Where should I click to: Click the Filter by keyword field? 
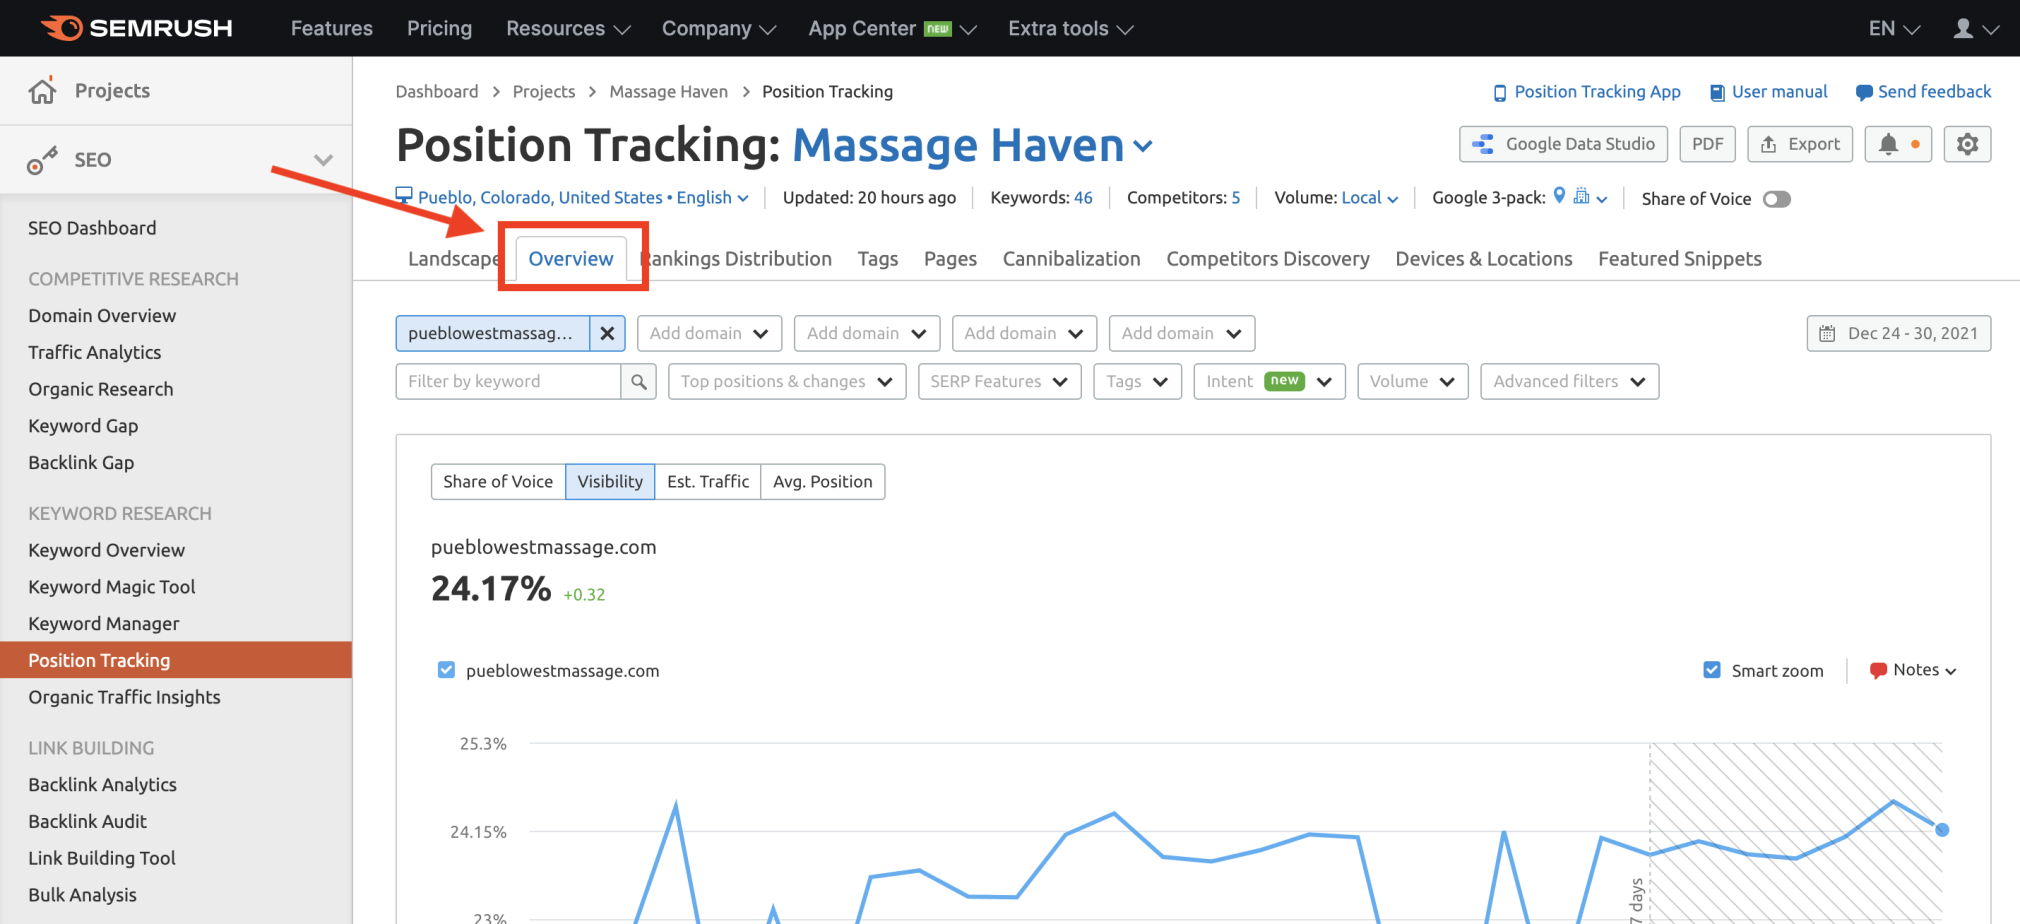click(x=508, y=381)
